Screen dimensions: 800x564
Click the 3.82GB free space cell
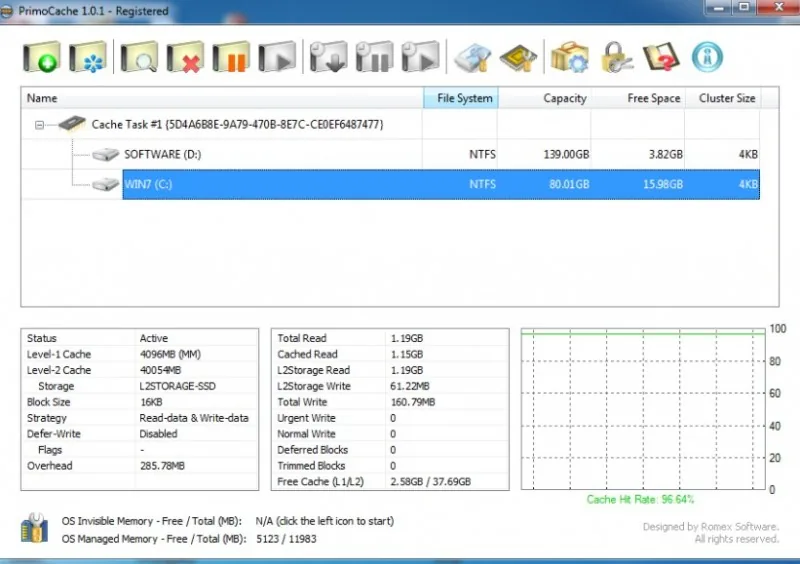tap(665, 154)
